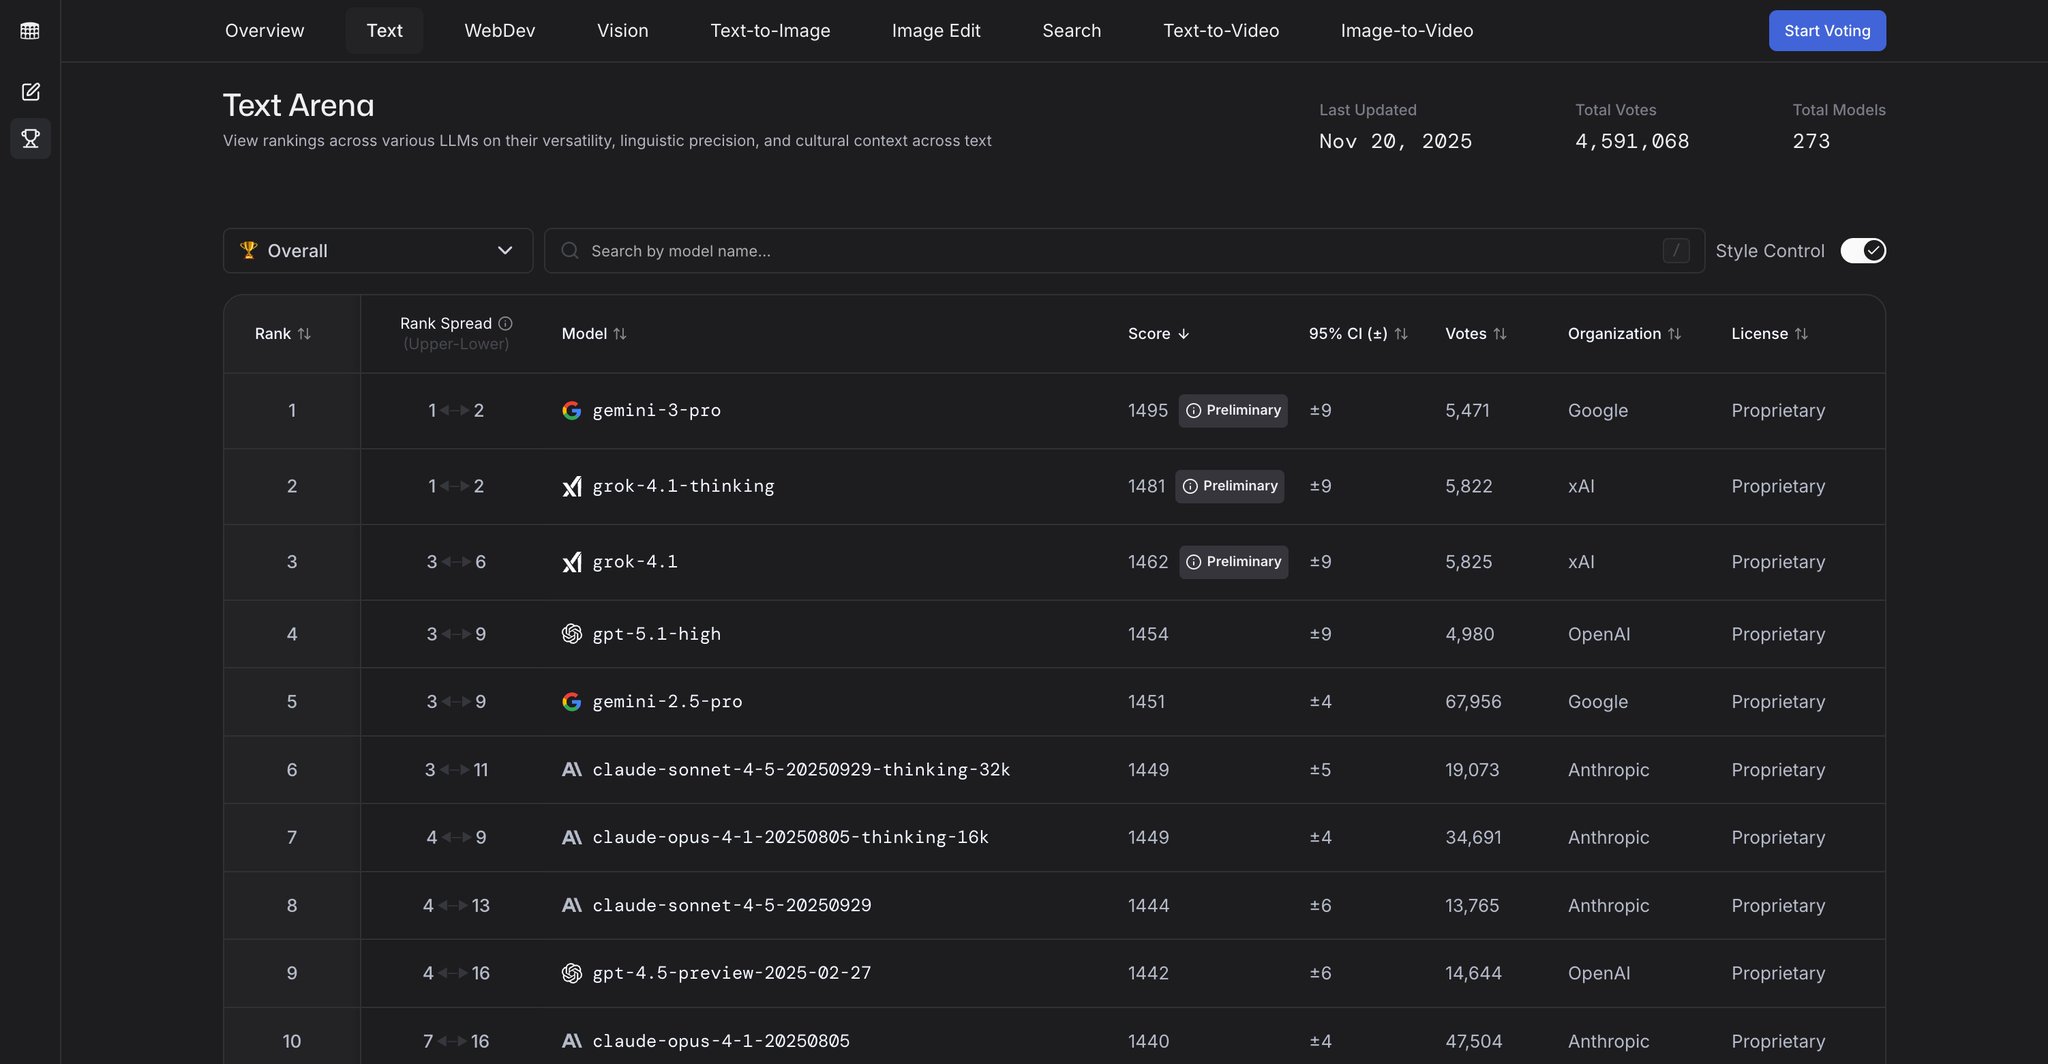The image size is (2048, 1064).
Task: Click Preliminary badge for grok-4.1
Action: 1233,562
